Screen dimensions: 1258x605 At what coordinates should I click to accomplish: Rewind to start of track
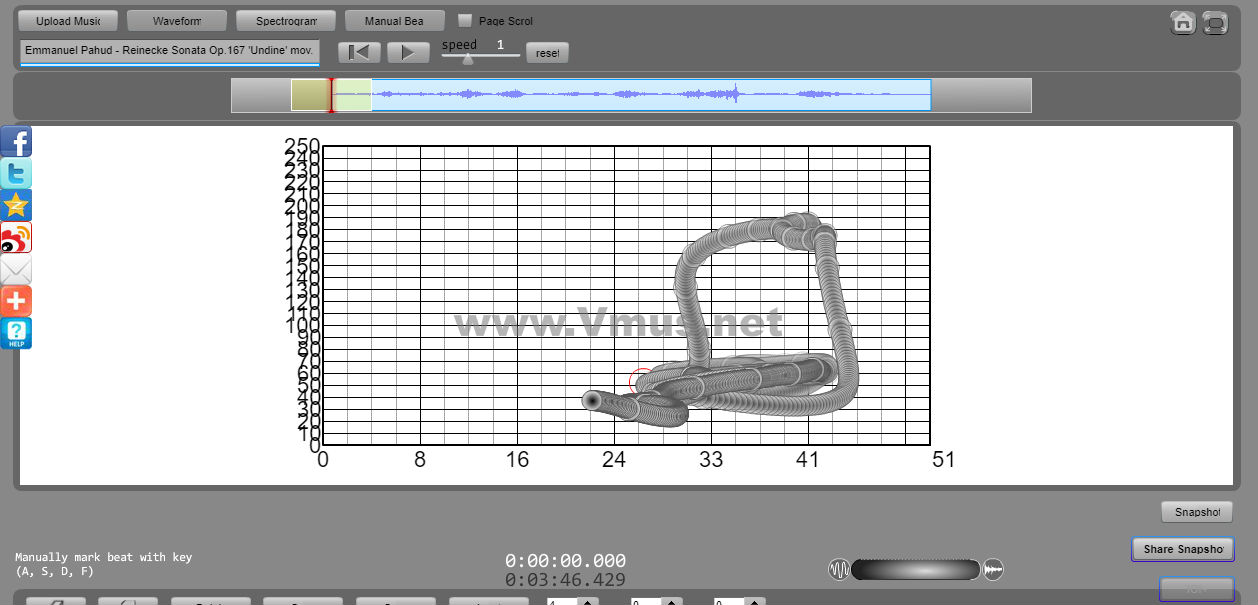click(x=359, y=52)
